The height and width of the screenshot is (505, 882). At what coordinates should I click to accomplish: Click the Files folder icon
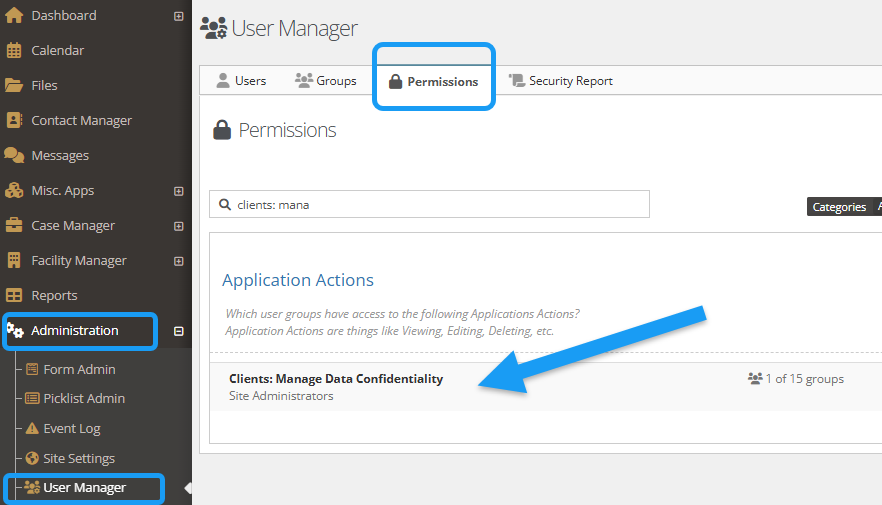14,86
